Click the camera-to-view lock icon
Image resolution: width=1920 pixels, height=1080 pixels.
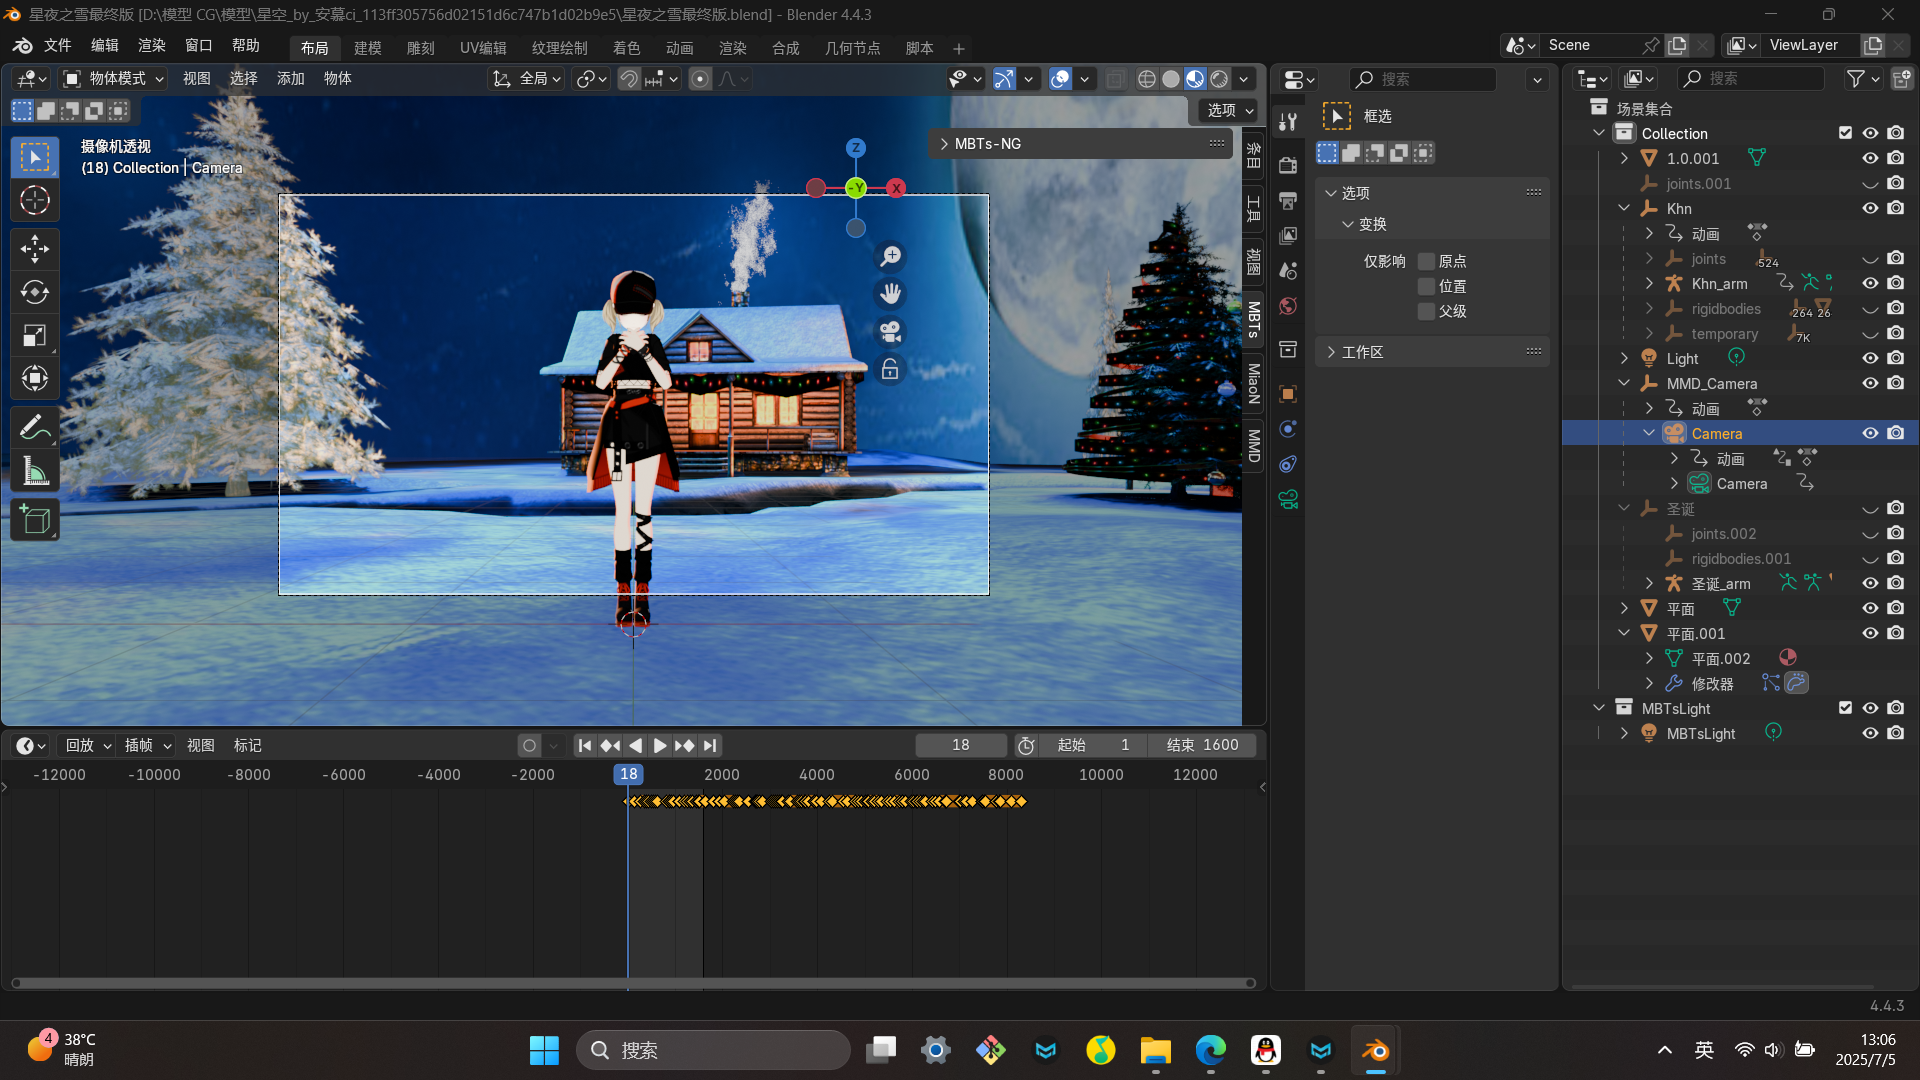pyautogui.click(x=890, y=370)
